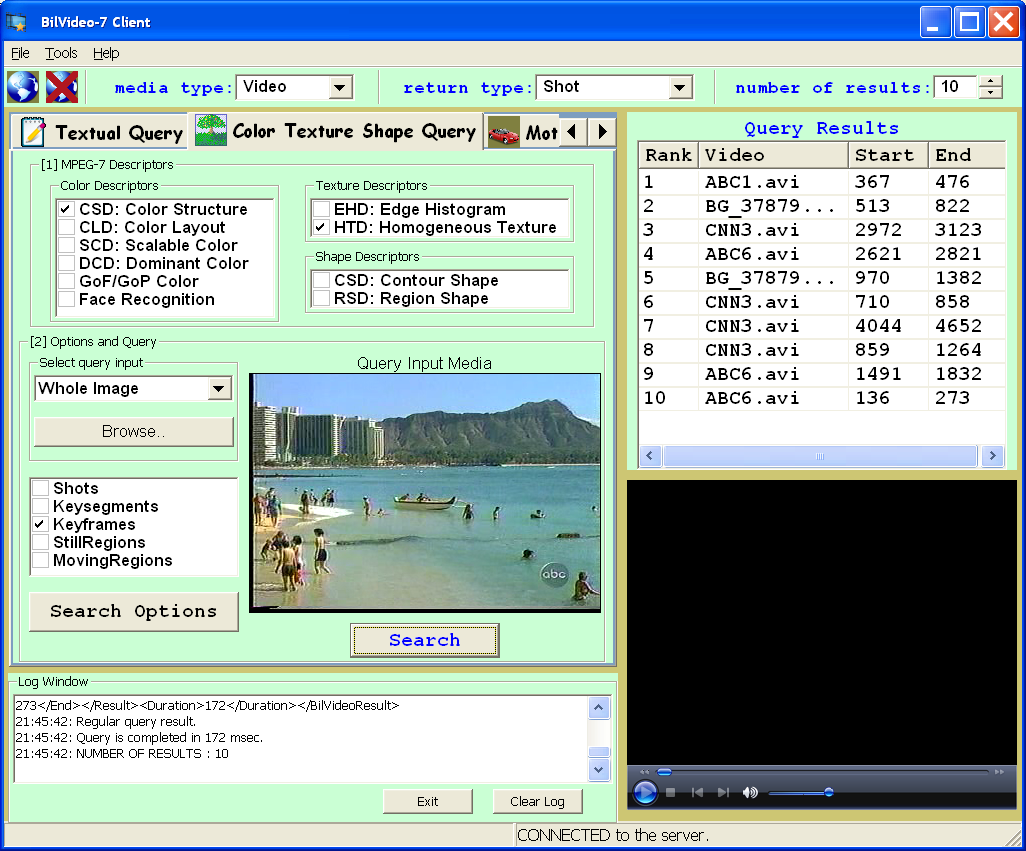Open the media type dropdown

[340, 88]
